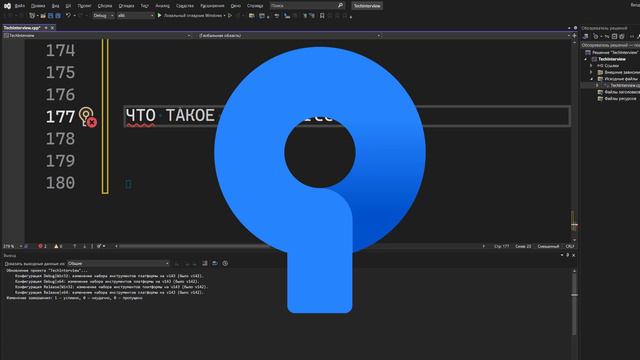Click the yellow warning count indicator
The image size is (640, 360).
[x=58, y=246]
